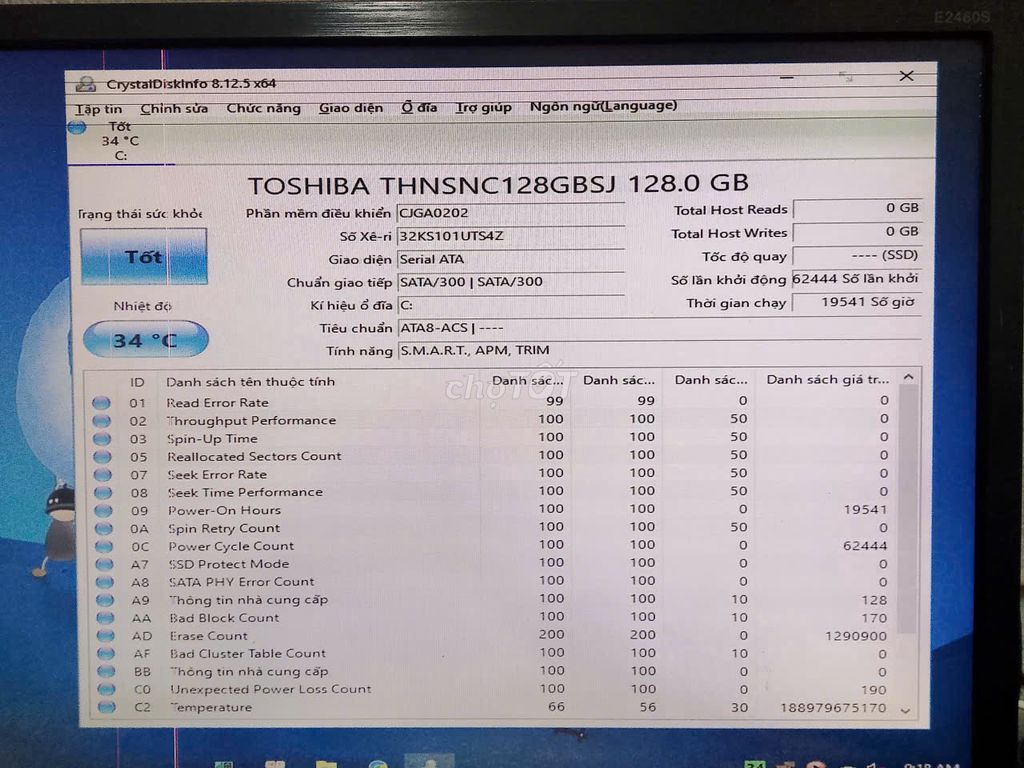Click status icon for Unexpected Power Loss Count
The image size is (1024, 768).
click(106, 689)
